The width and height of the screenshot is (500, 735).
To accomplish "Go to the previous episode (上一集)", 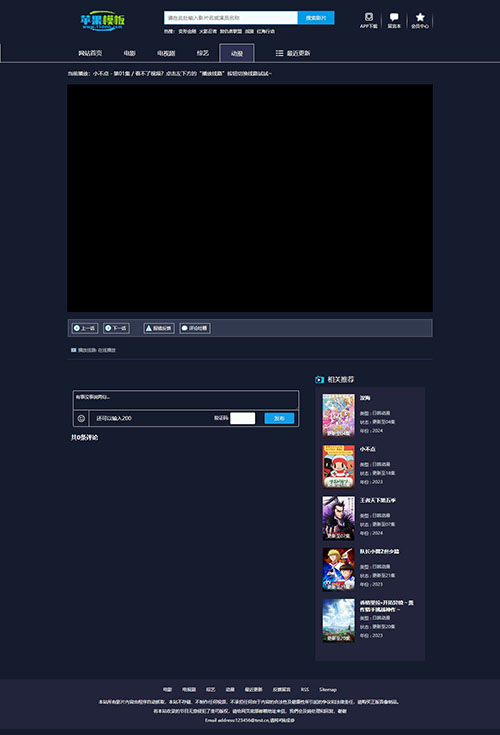I will coord(85,328).
